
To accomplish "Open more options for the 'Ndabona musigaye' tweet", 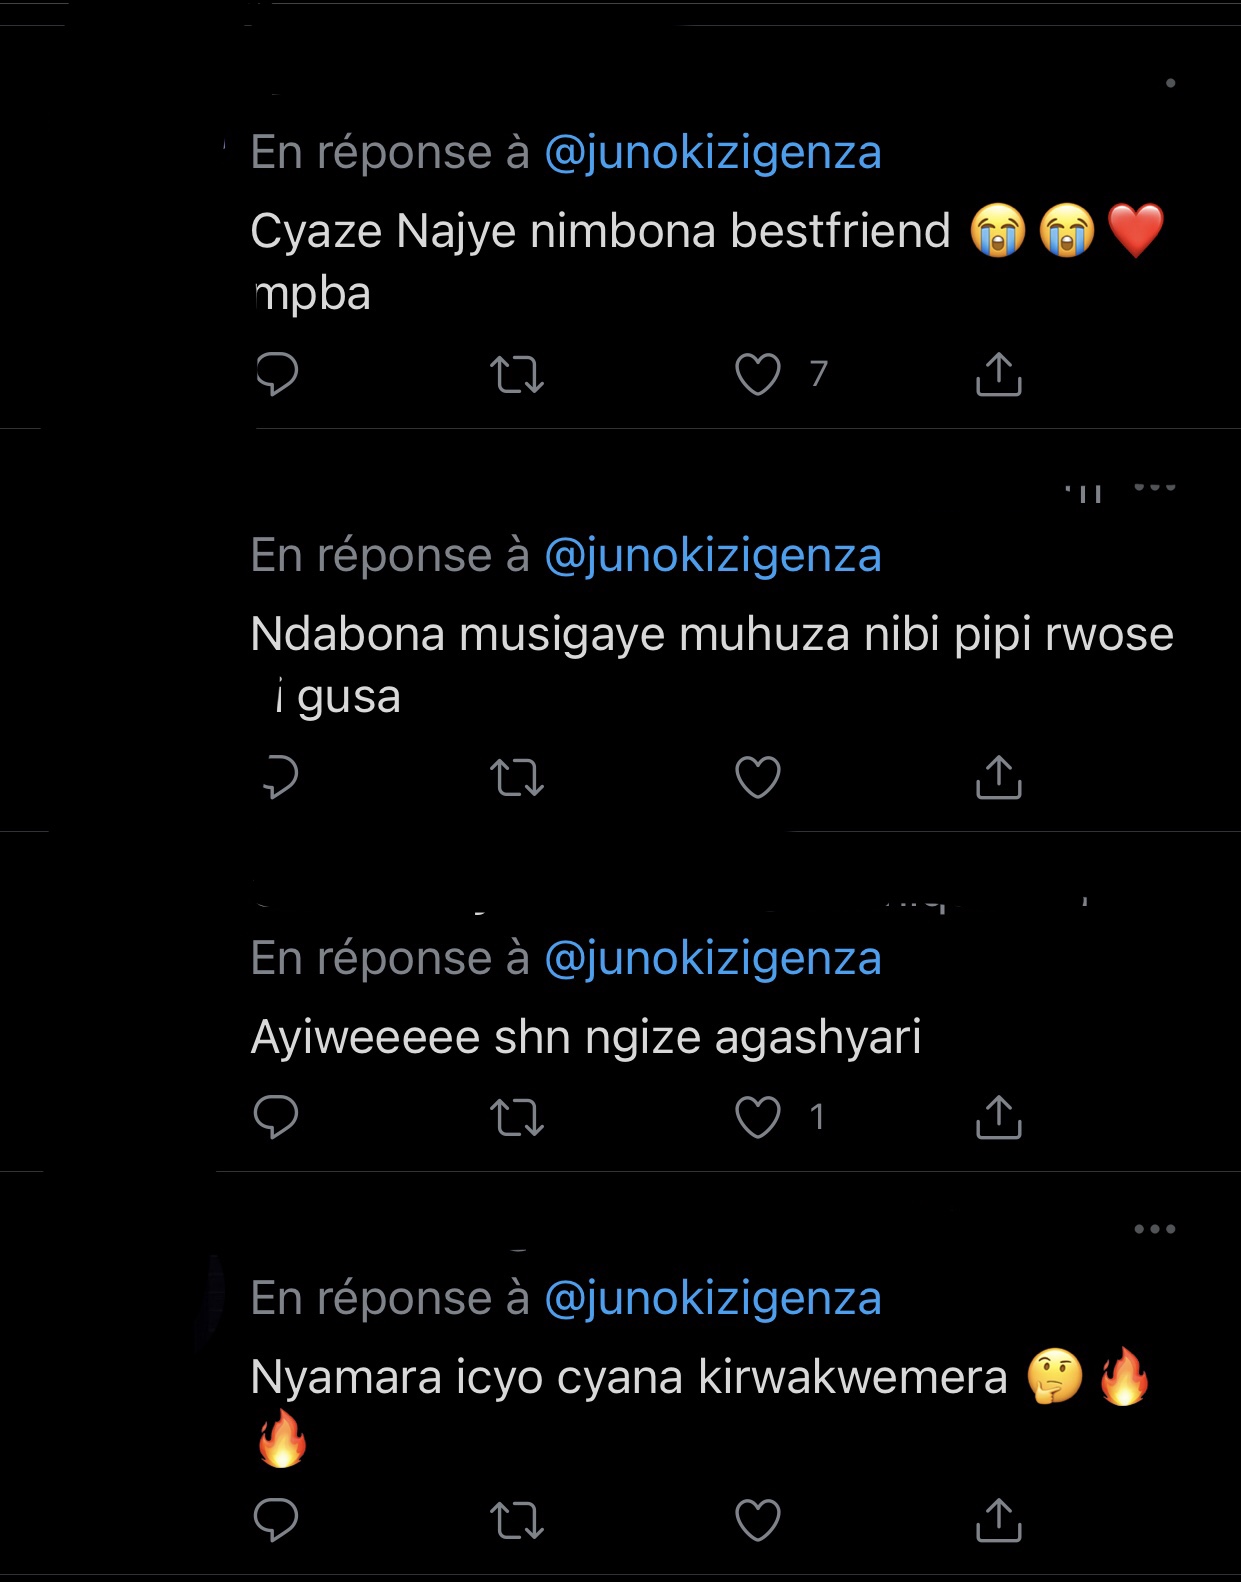I will click(x=1155, y=488).
